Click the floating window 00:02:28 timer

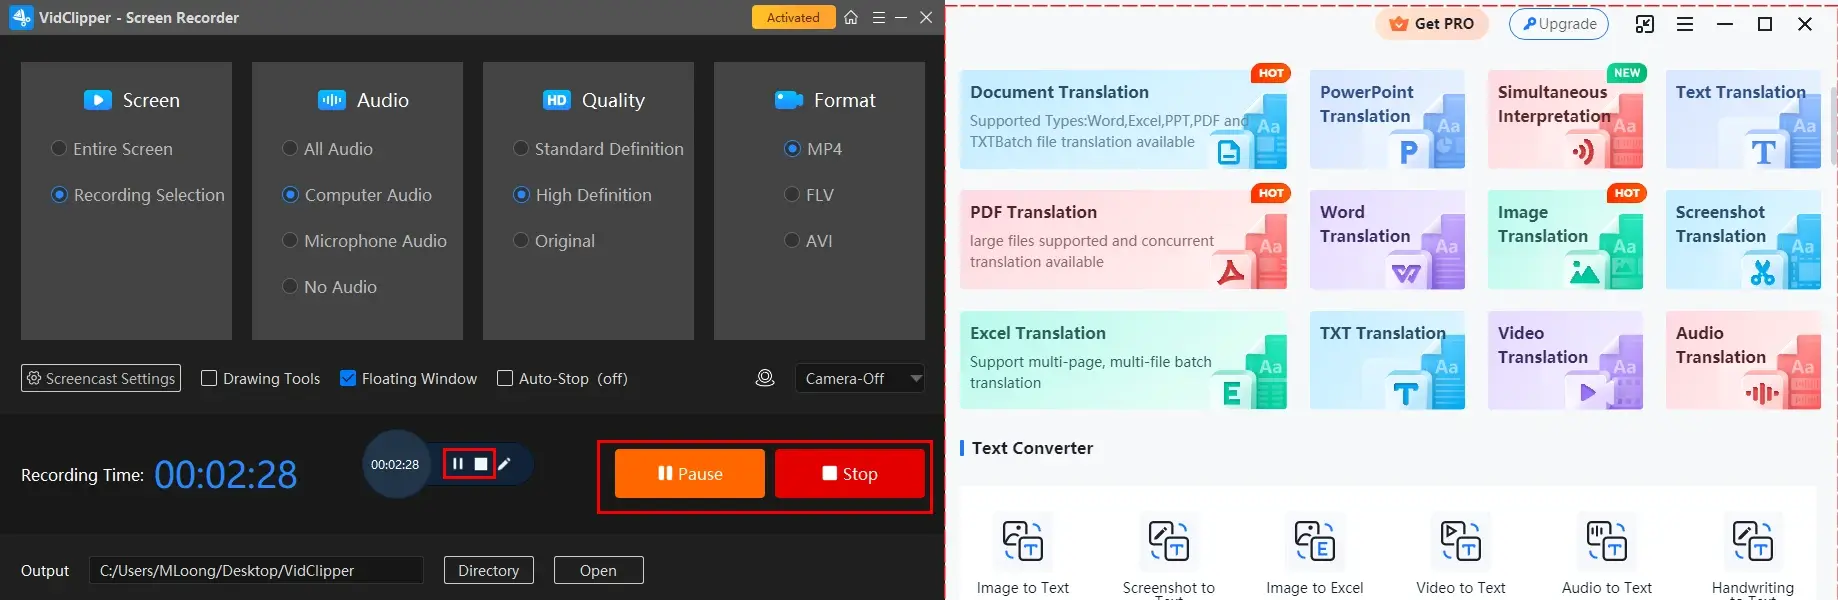(x=395, y=464)
